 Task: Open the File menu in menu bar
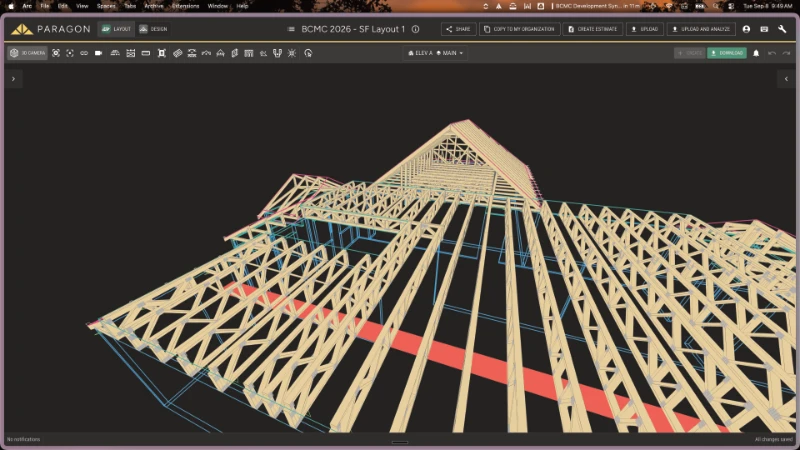point(45,6)
